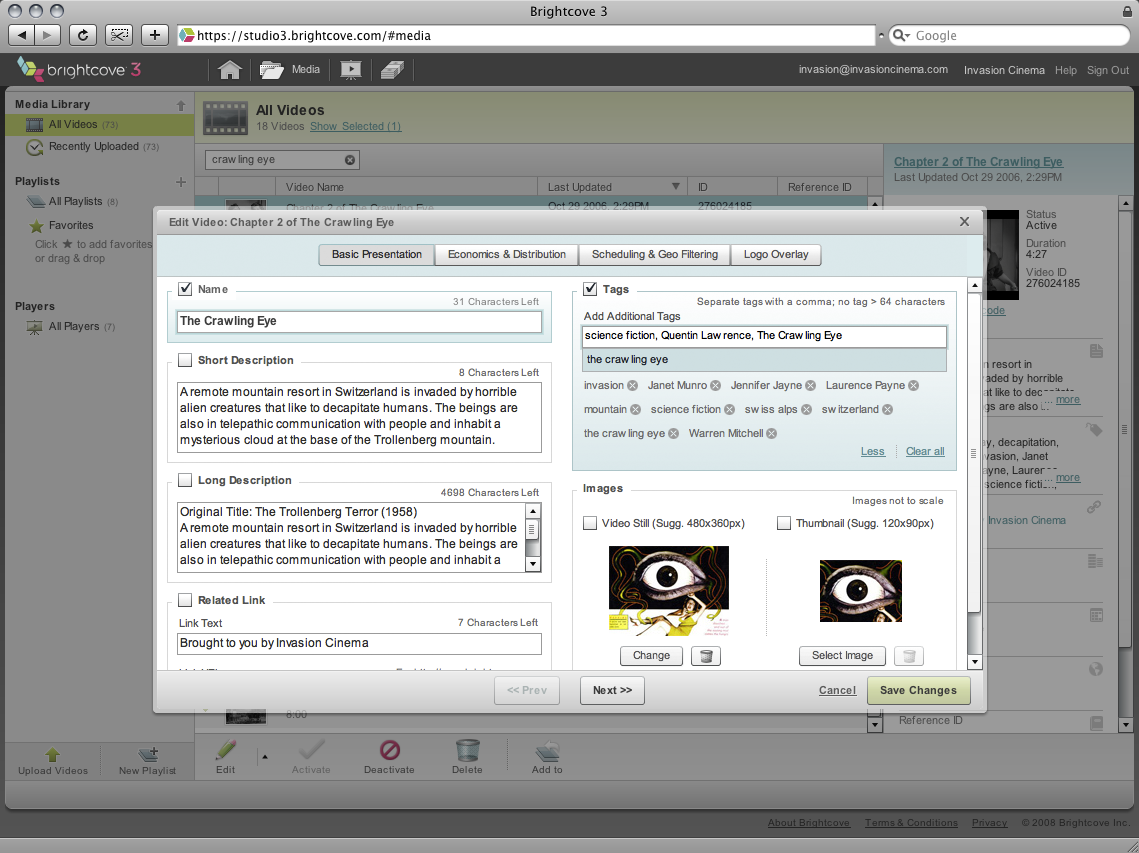Switch to the Basic Presentation tab
Screen dimensions: 1139x853
tap(376, 254)
